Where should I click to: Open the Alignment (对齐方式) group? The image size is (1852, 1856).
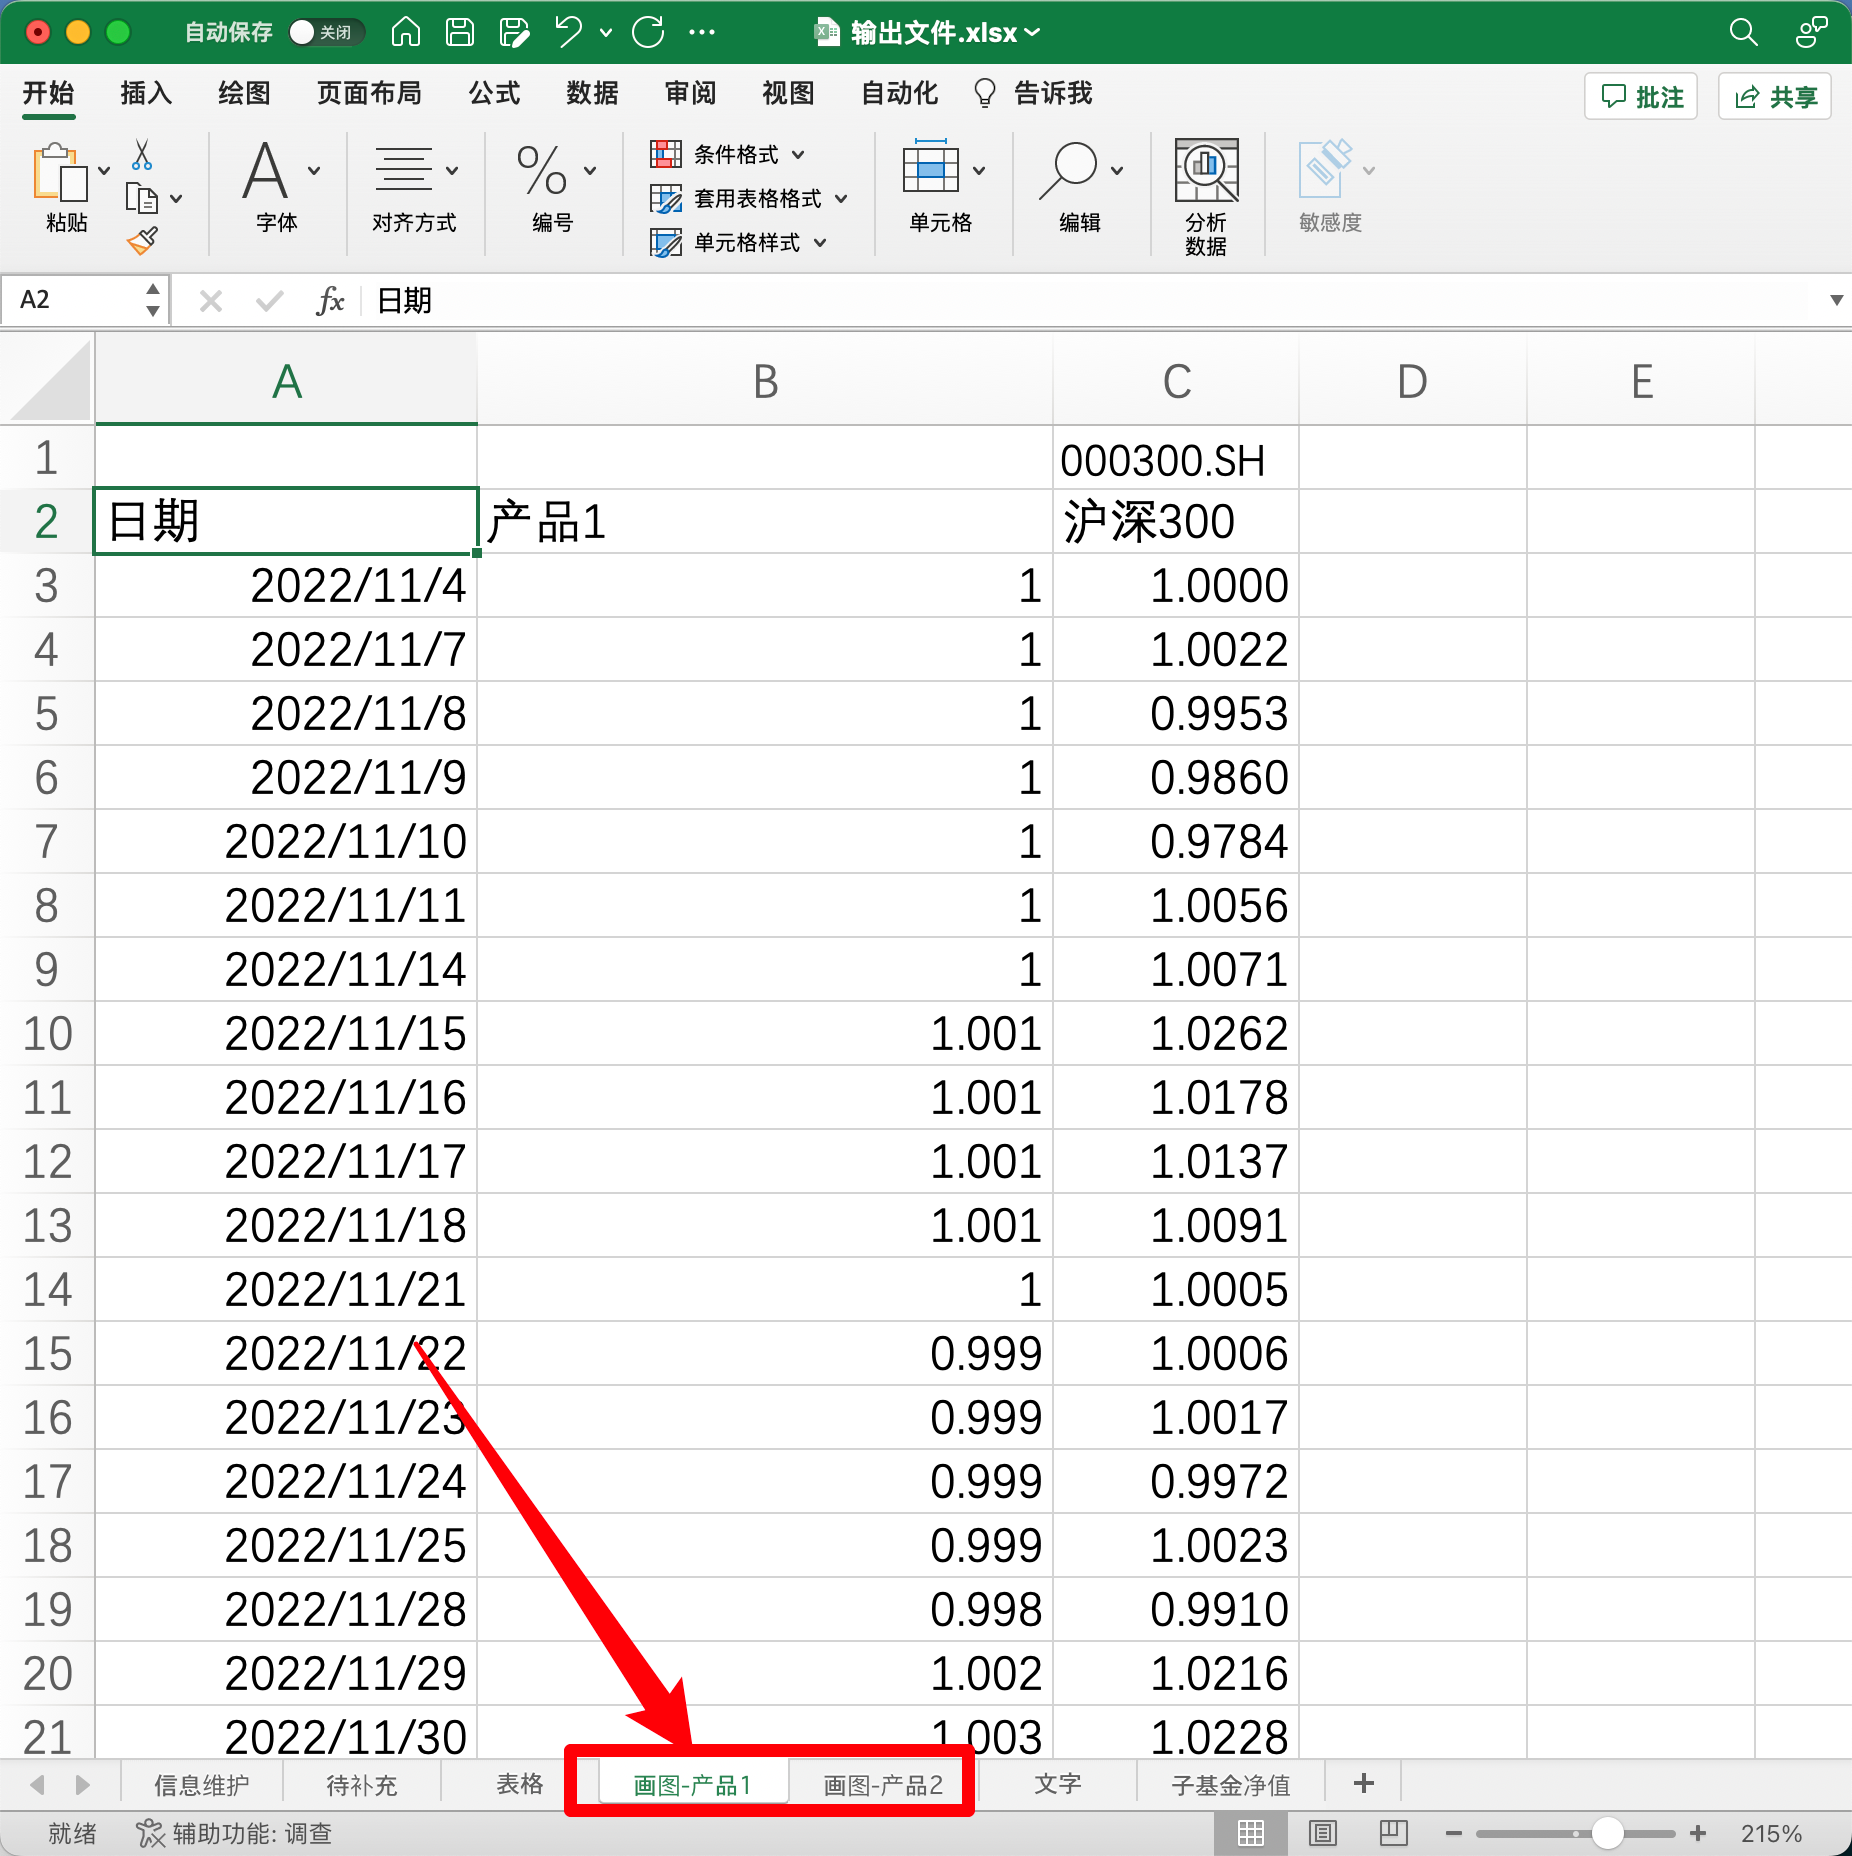414,187
